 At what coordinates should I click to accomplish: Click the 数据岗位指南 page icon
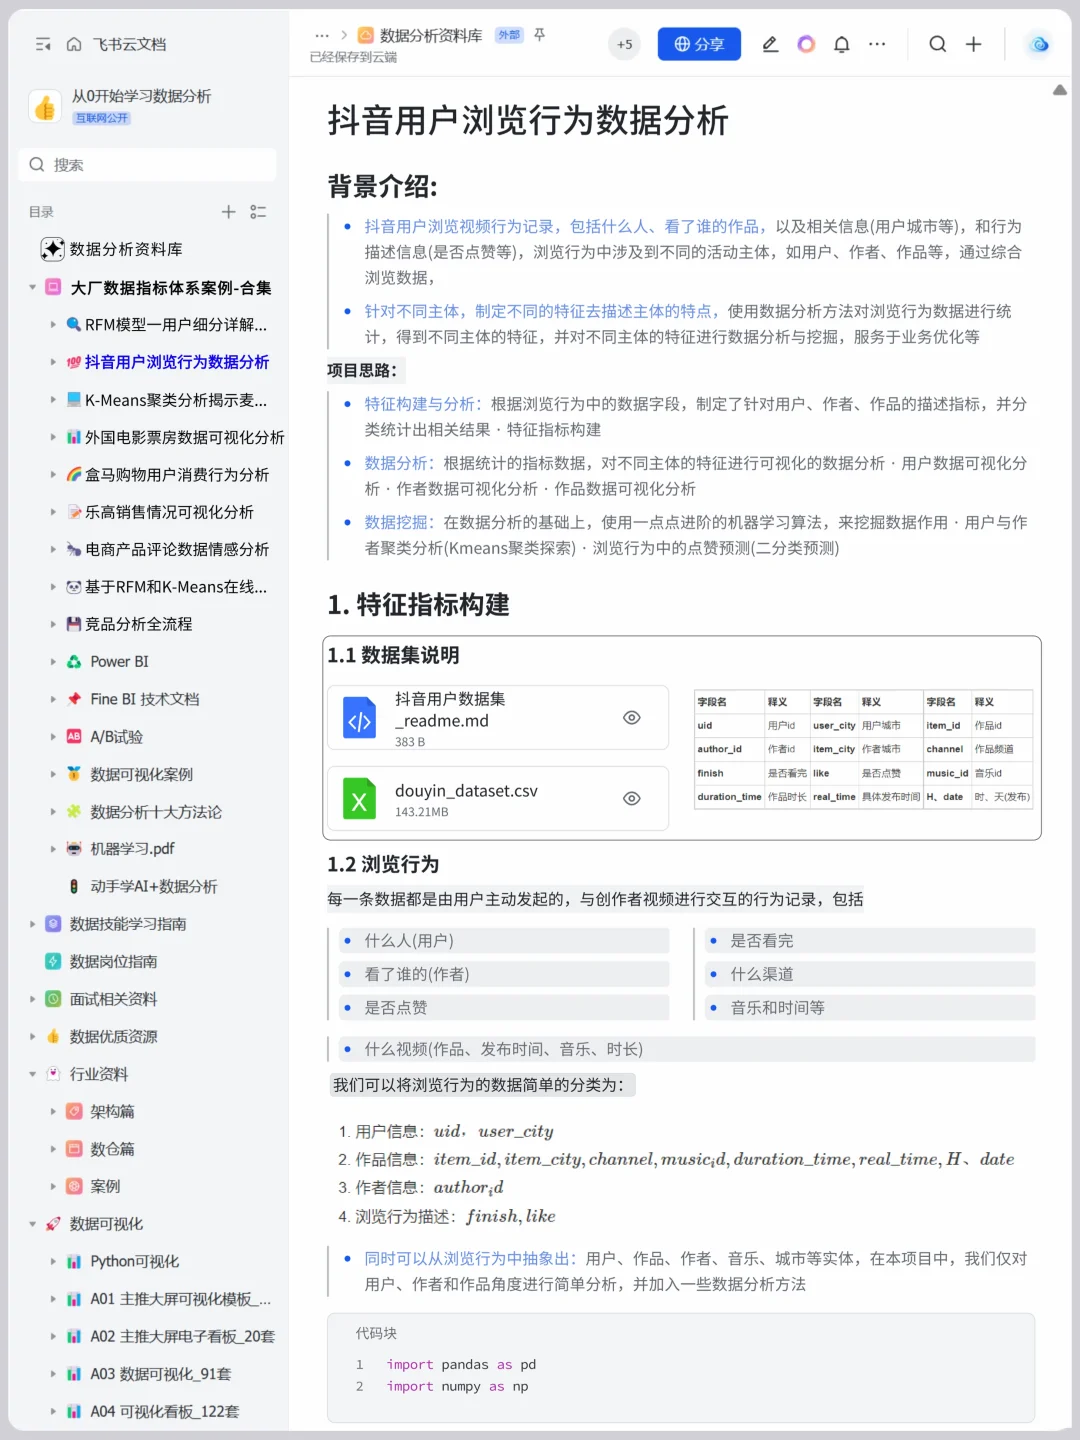click(53, 961)
